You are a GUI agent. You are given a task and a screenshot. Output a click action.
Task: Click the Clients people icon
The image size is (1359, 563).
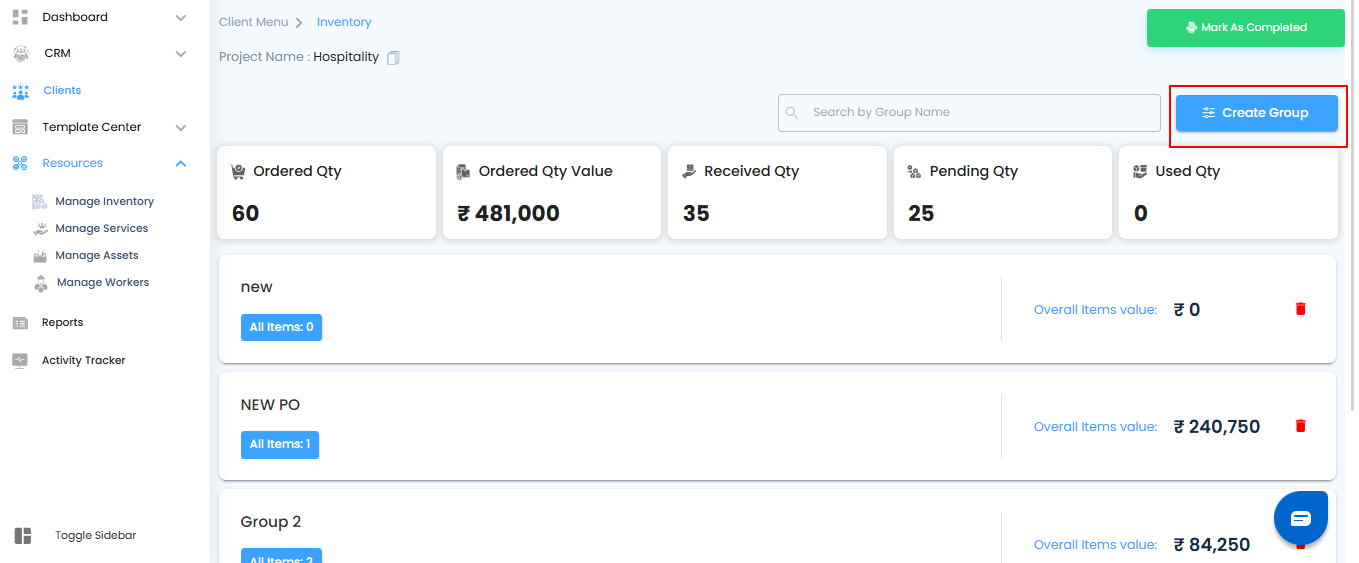[20, 91]
